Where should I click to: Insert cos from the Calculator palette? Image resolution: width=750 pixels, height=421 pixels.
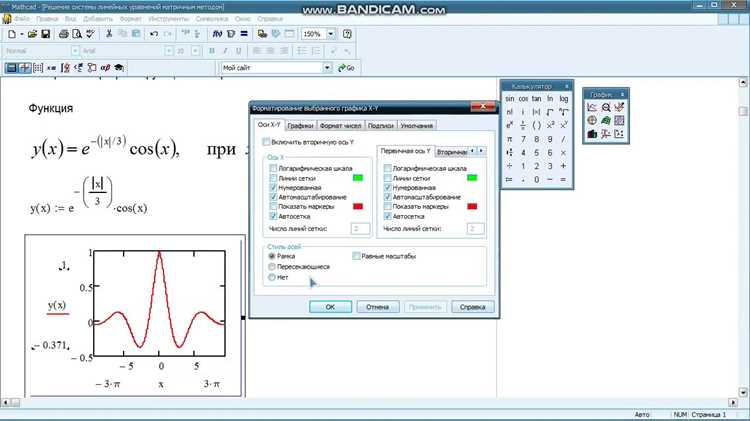click(523, 99)
